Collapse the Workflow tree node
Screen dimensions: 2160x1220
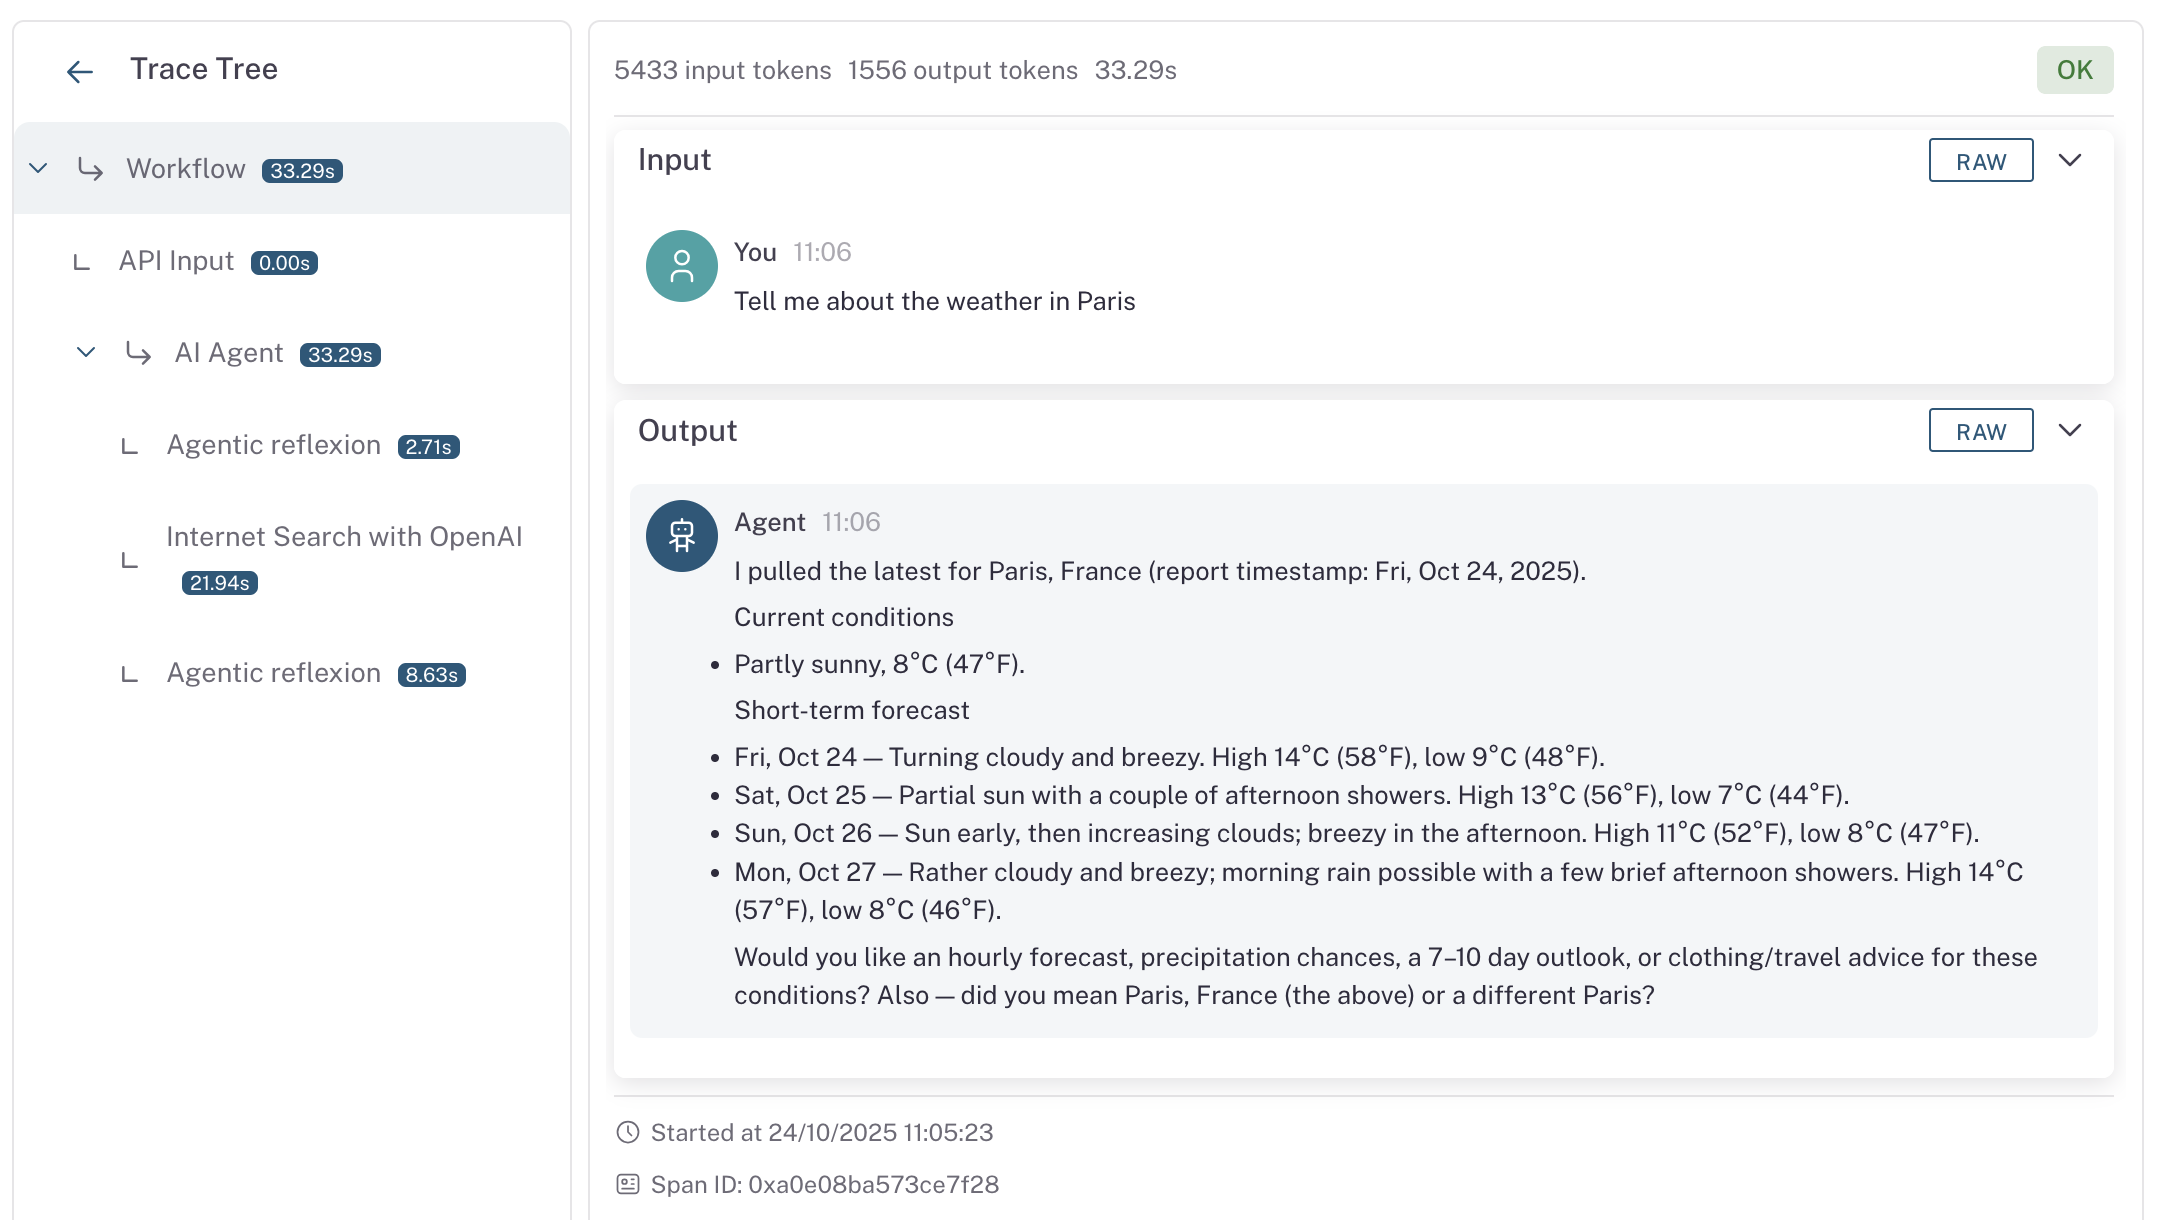click(x=38, y=169)
